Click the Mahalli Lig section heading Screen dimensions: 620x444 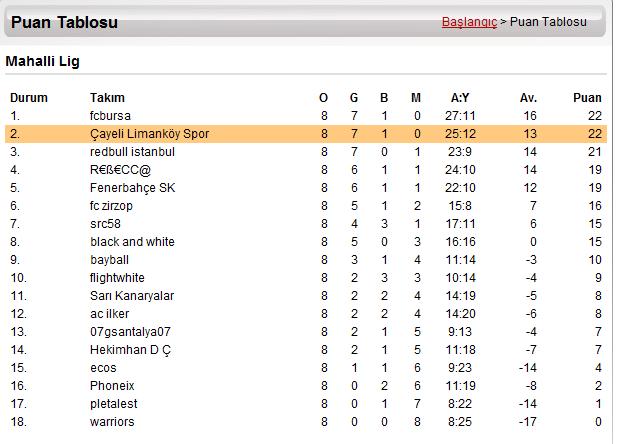click(43, 61)
